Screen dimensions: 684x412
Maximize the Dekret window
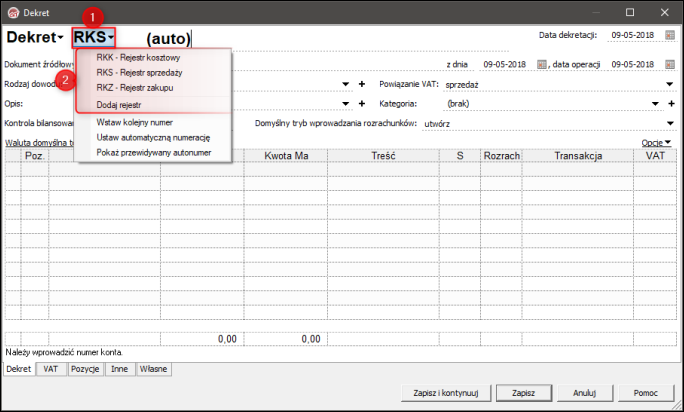(630, 12)
